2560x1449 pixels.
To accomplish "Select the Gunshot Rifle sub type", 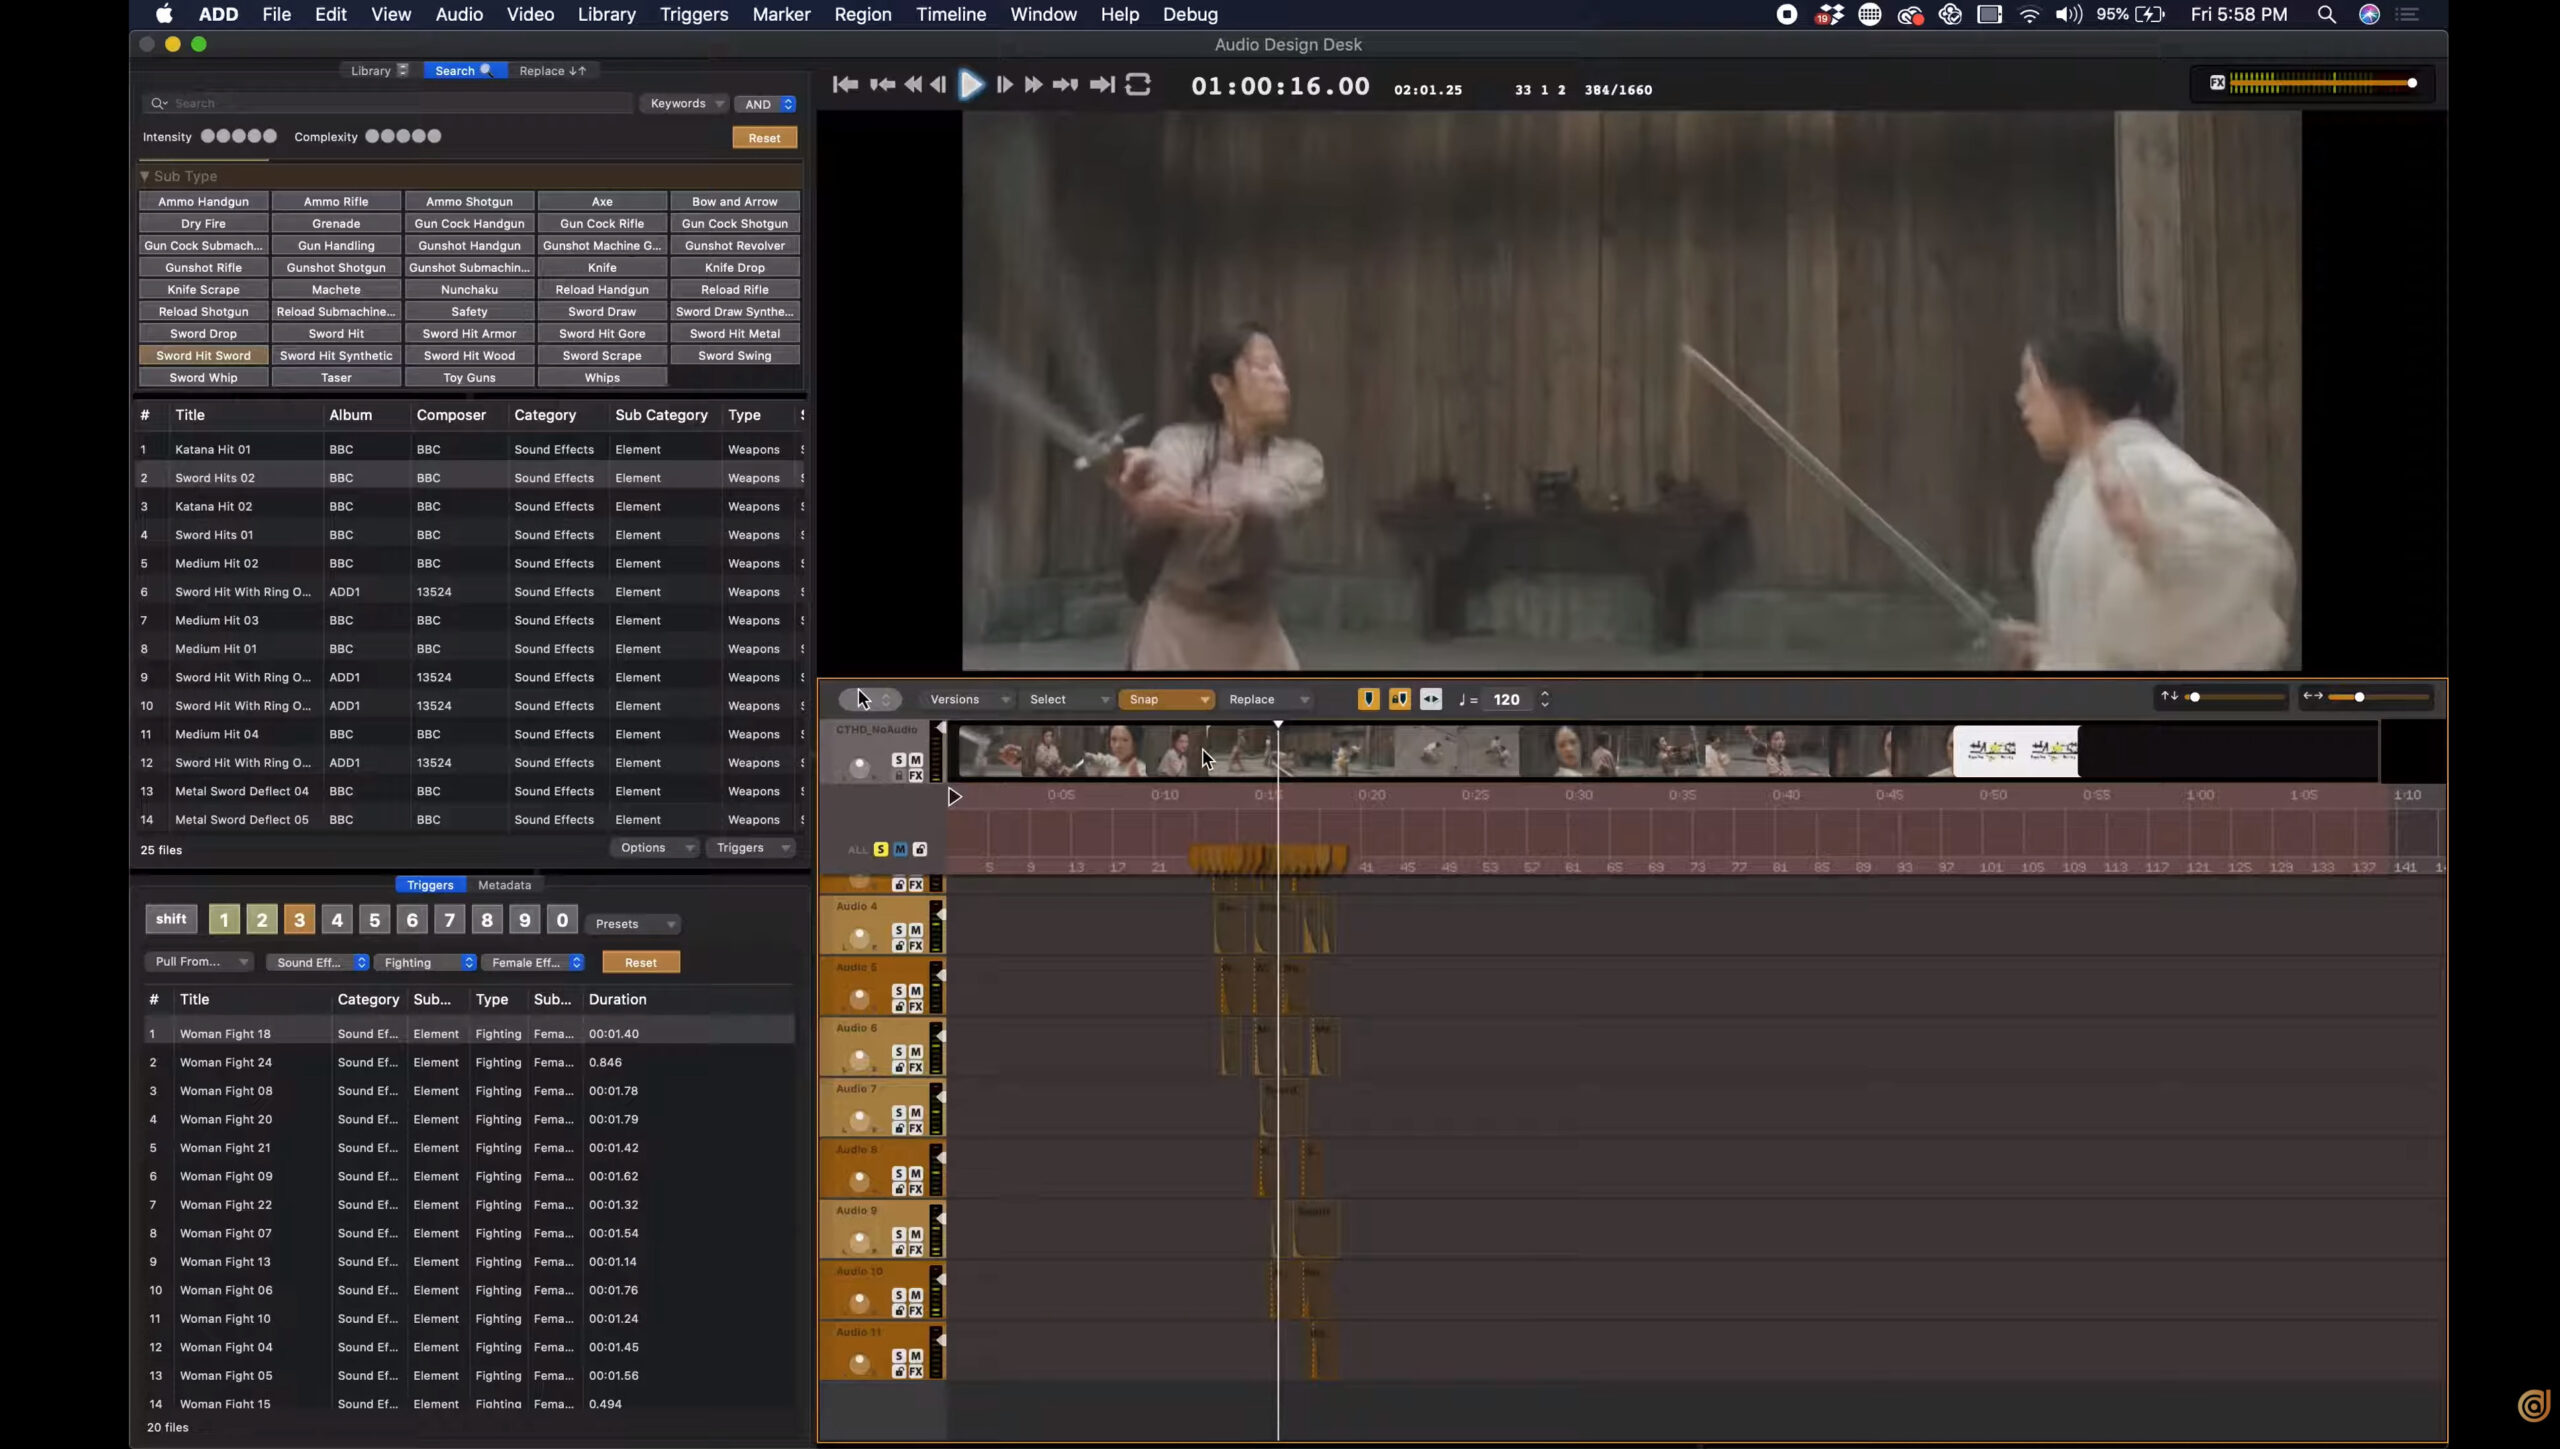I will (203, 267).
